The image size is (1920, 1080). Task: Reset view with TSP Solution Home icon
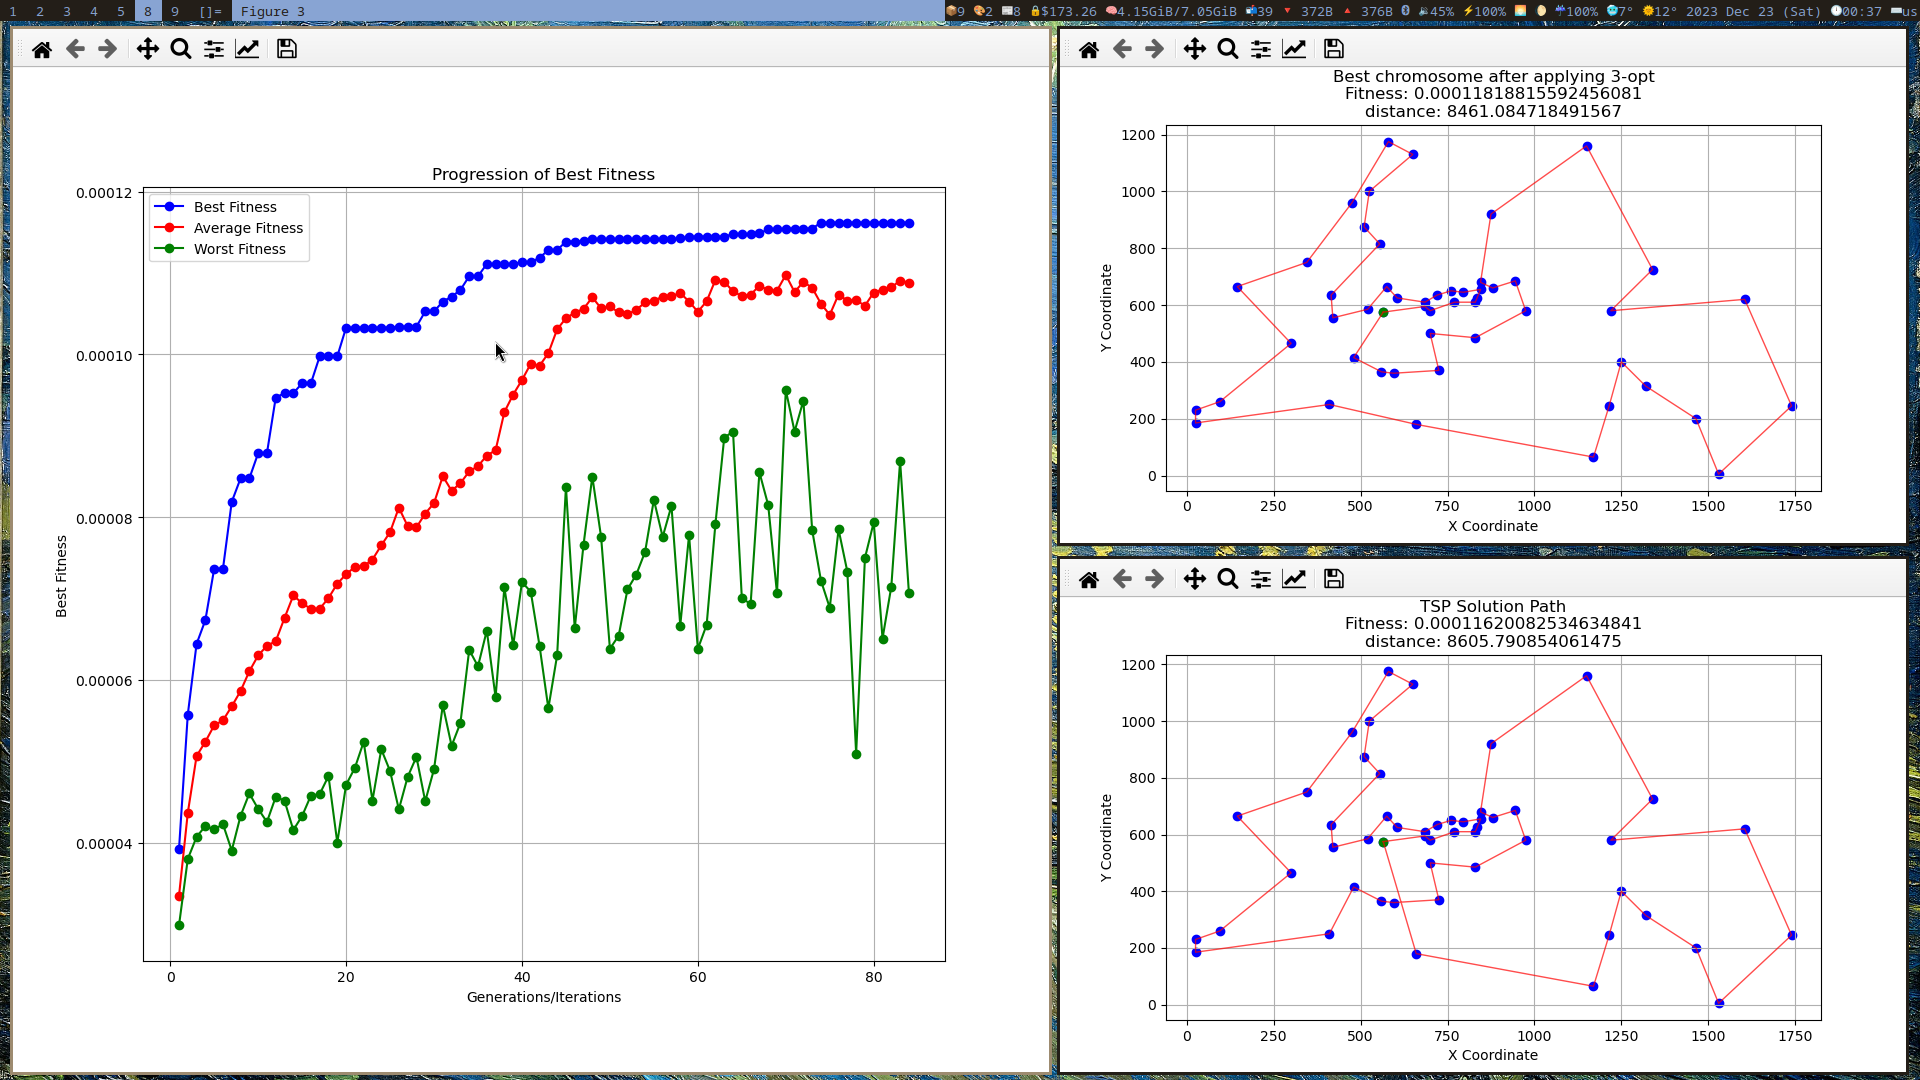[1089, 579]
